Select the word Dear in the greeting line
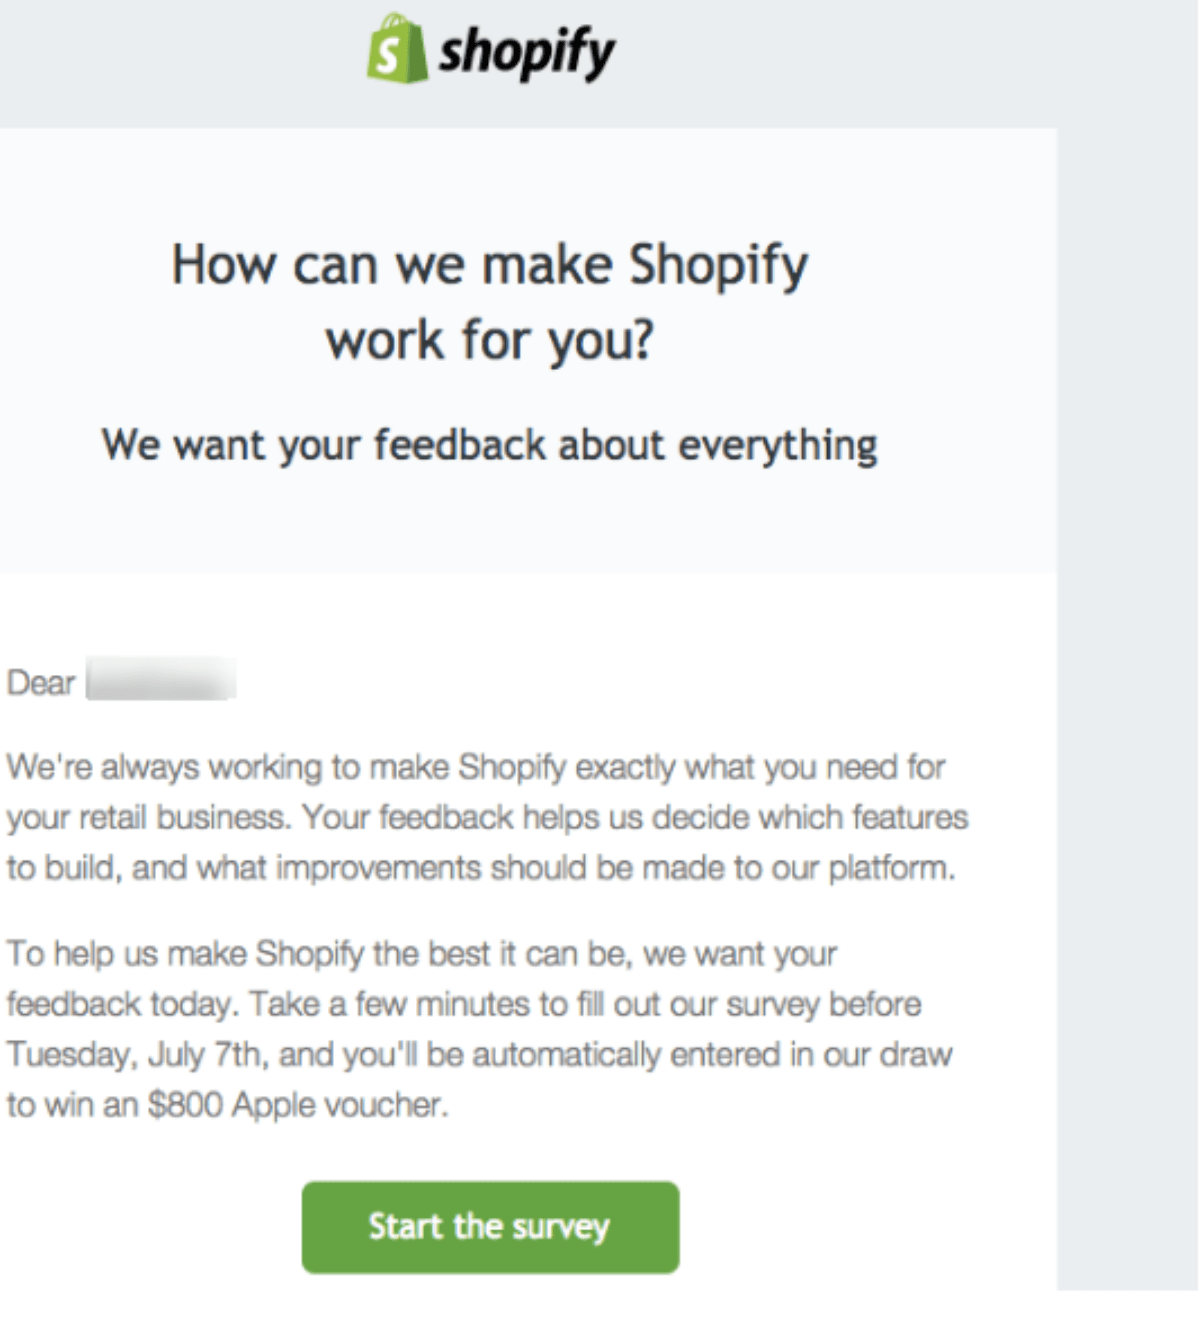The image size is (1200, 1331). pos(40,682)
